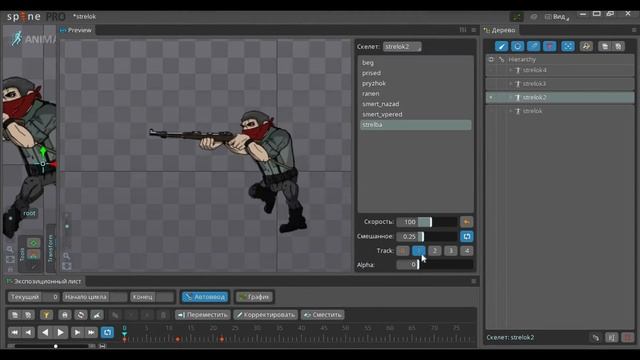Open the Скелет strelok2 dropdown in Preview

pyautogui.click(x=402, y=47)
